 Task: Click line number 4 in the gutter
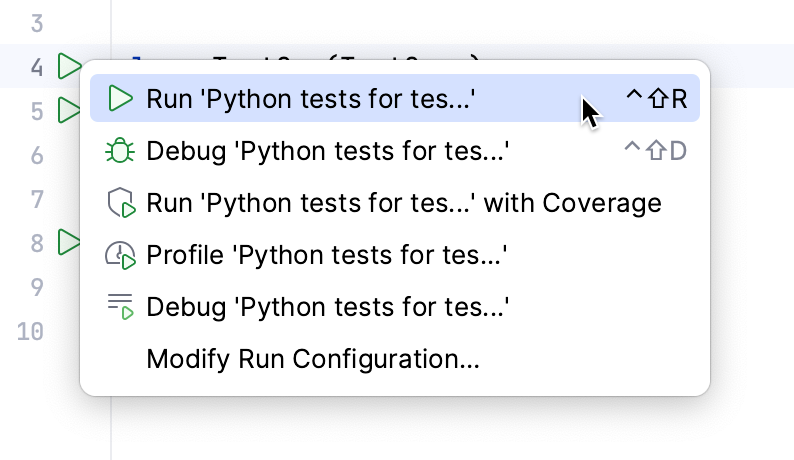point(37,68)
